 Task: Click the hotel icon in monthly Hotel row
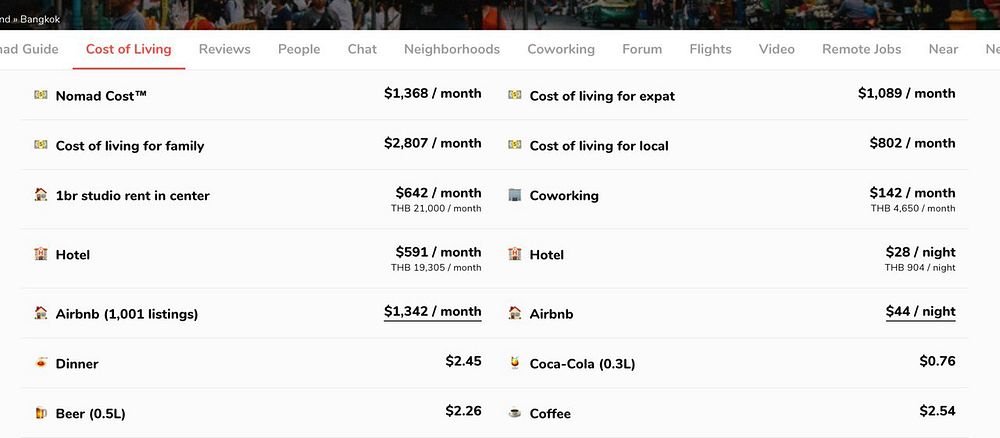(41, 254)
